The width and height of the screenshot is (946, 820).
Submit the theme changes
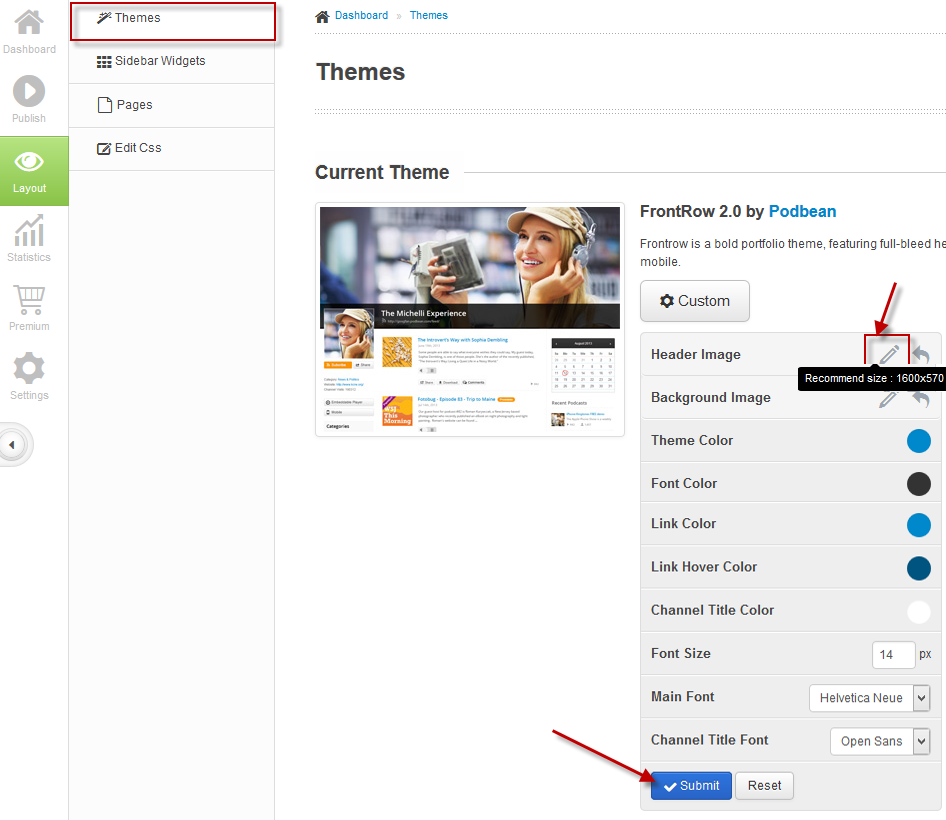pos(691,786)
